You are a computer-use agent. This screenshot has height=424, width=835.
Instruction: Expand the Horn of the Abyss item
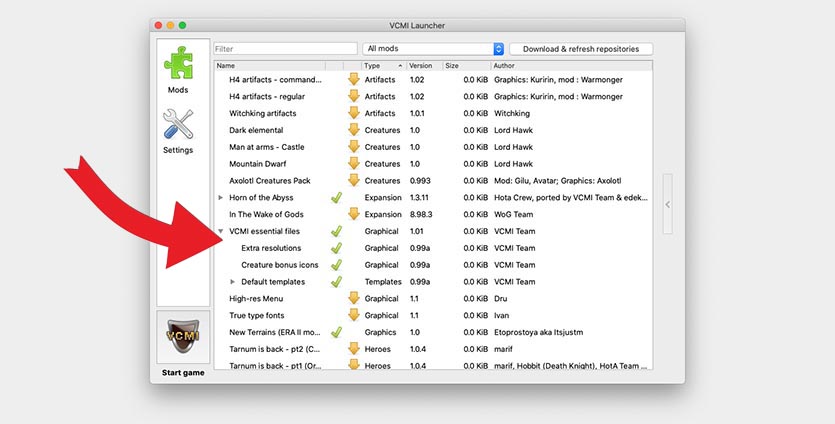tap(221, 198)
